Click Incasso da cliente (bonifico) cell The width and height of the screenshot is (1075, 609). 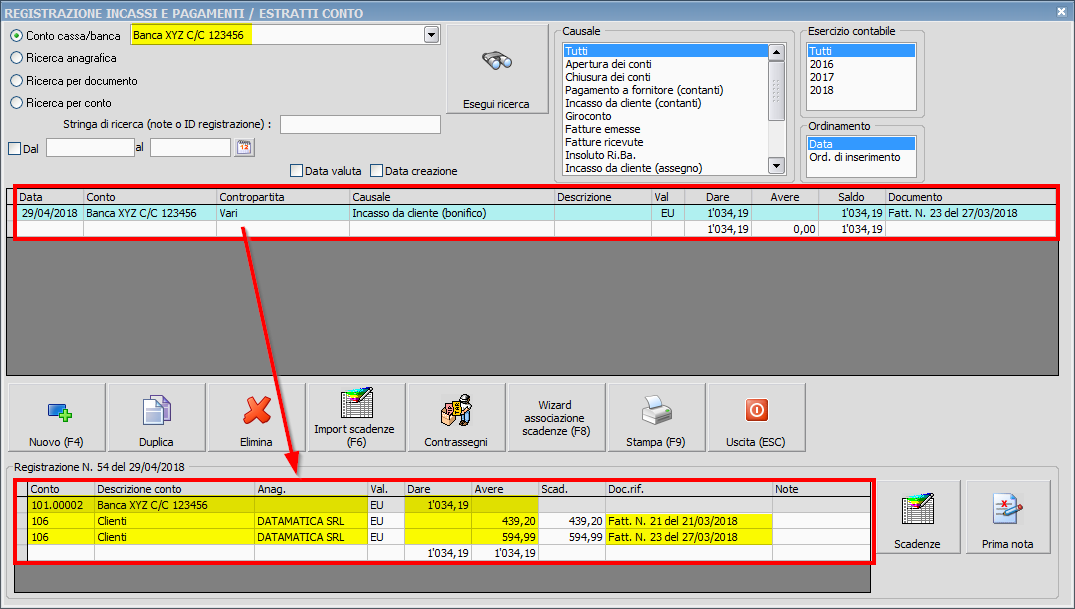tap(452, 213)
